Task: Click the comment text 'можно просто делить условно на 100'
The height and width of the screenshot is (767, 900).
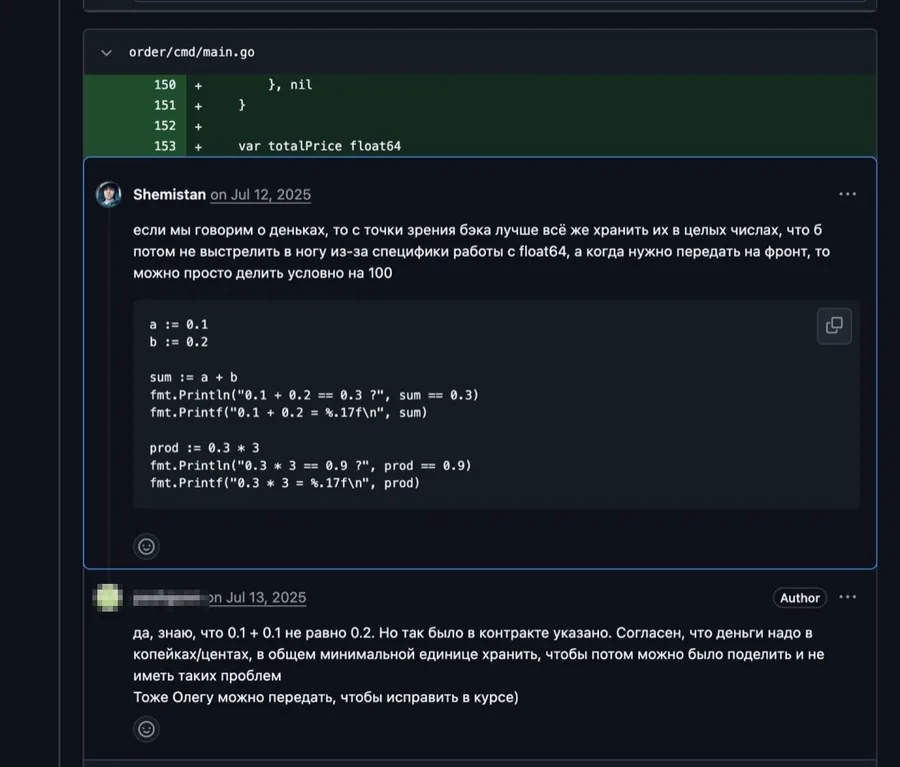Action: click(x=263, y=273)
